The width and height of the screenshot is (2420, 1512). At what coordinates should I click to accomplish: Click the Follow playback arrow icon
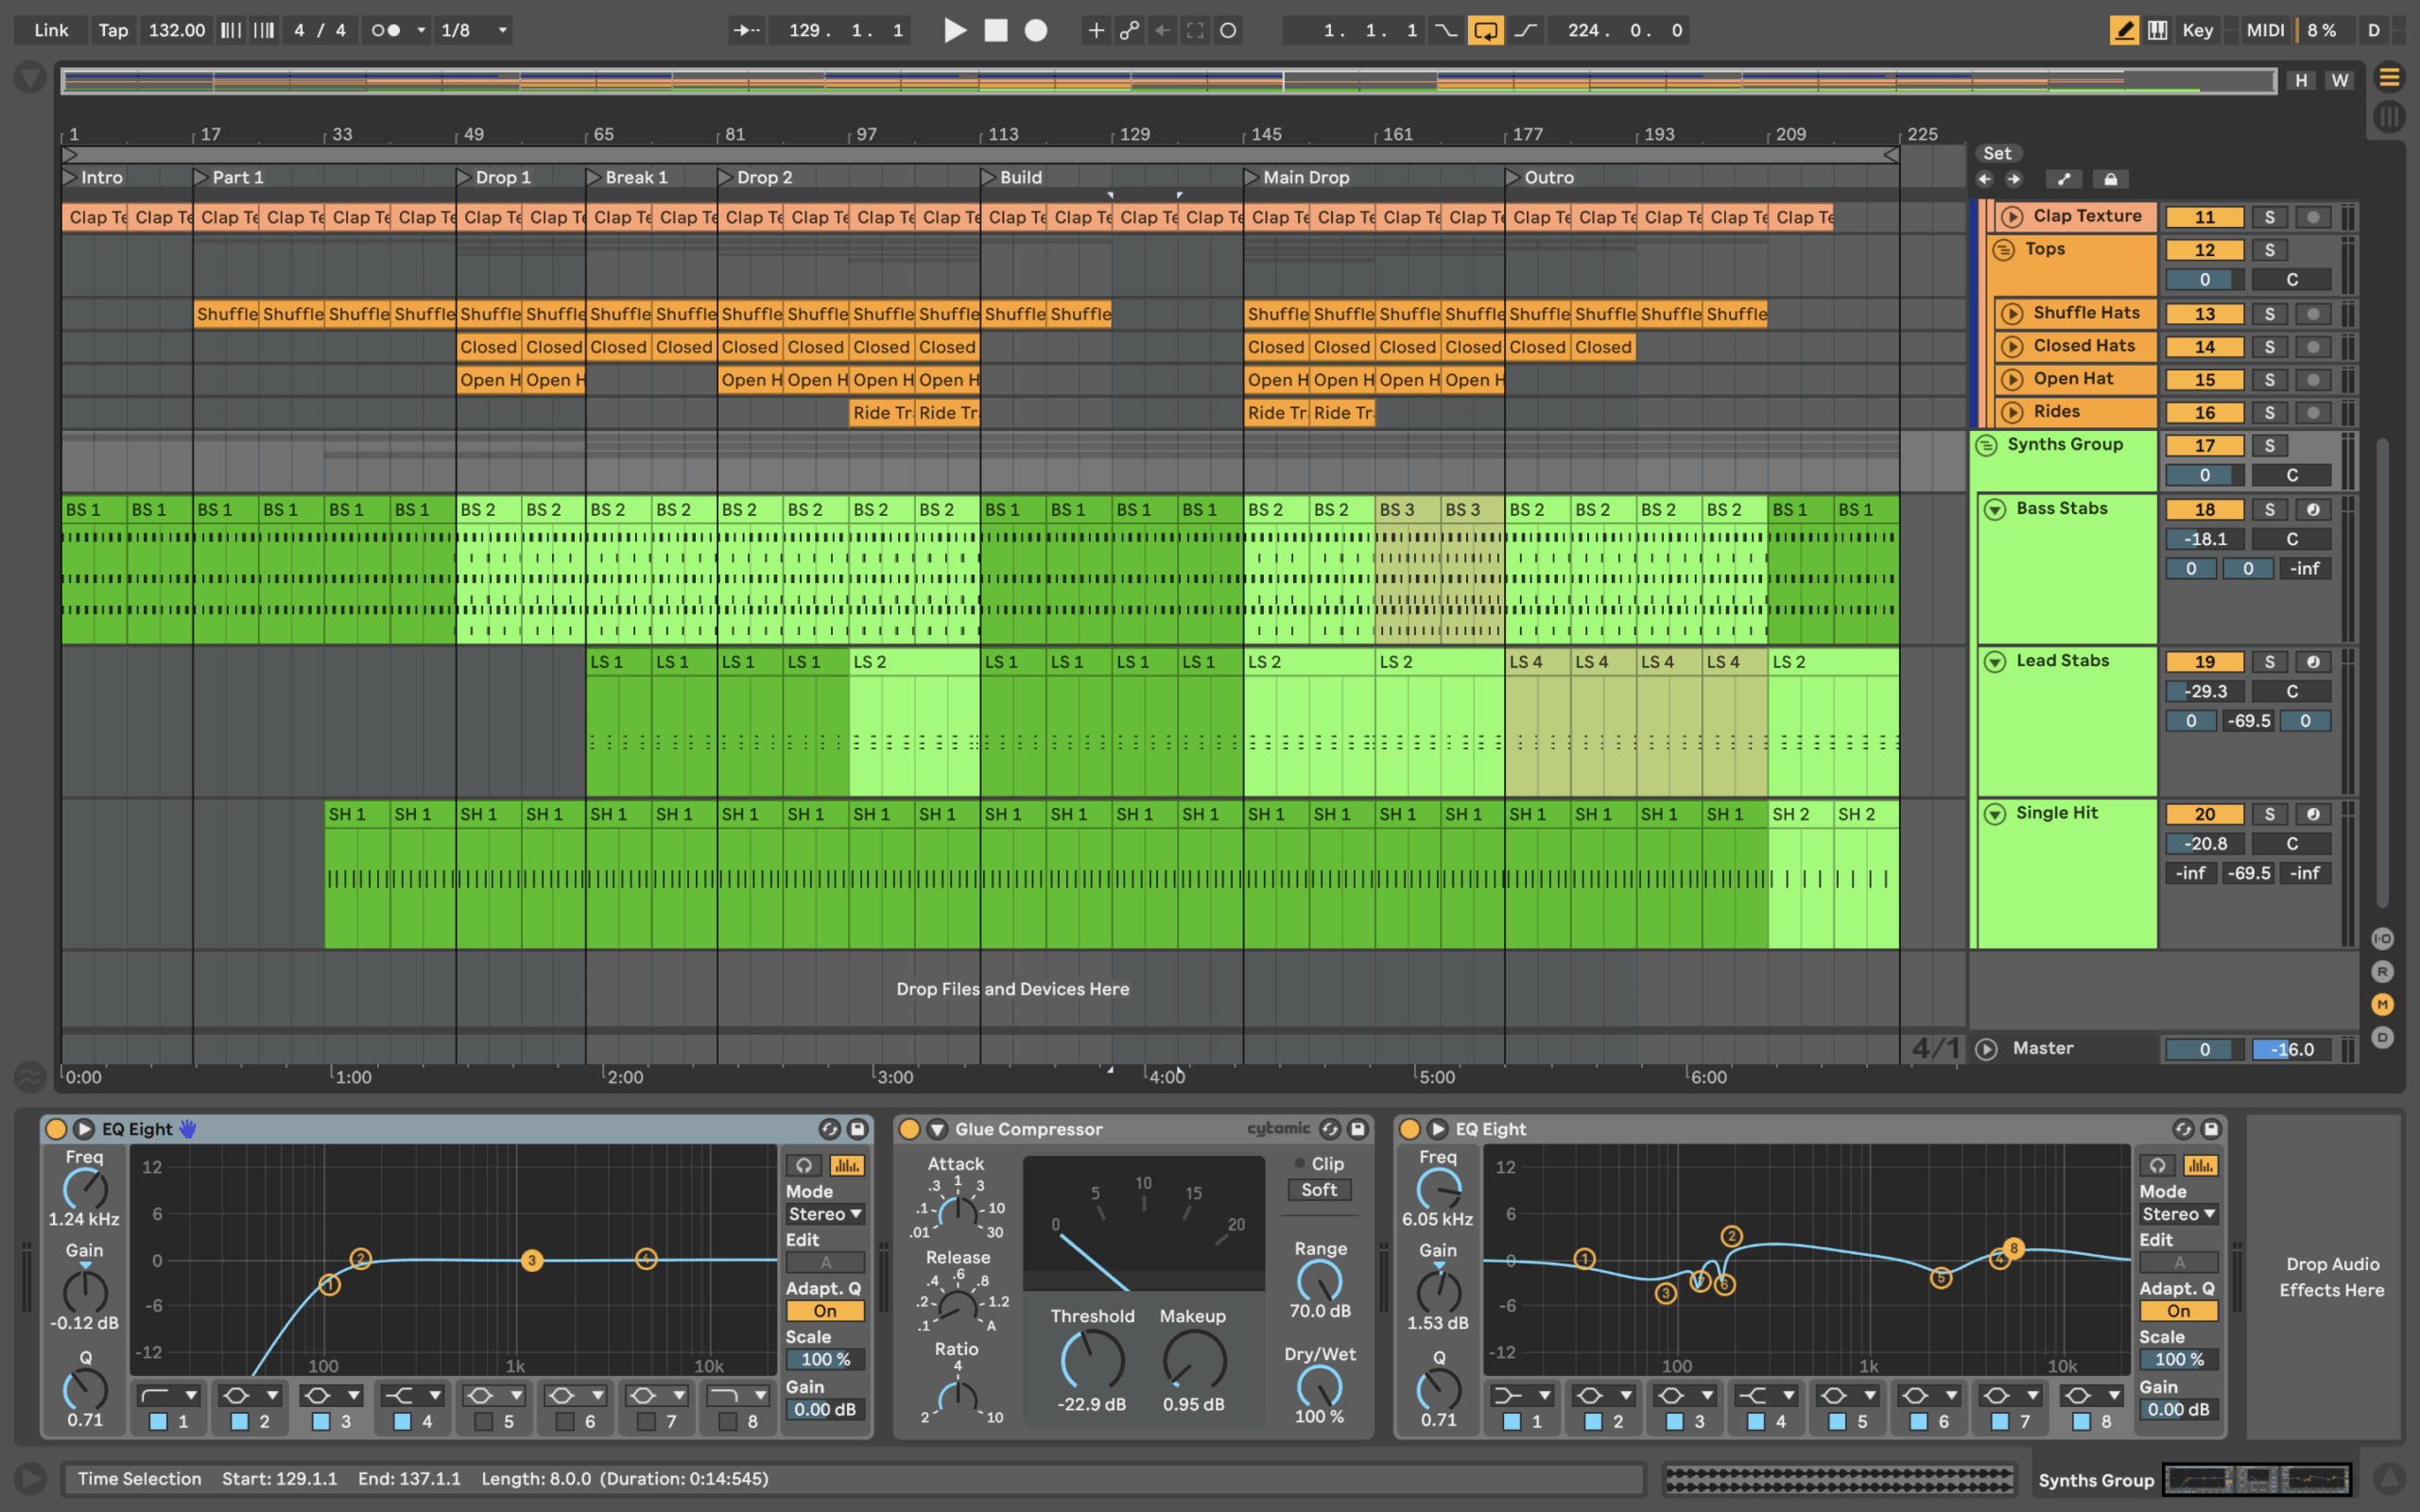coord(746,30)
